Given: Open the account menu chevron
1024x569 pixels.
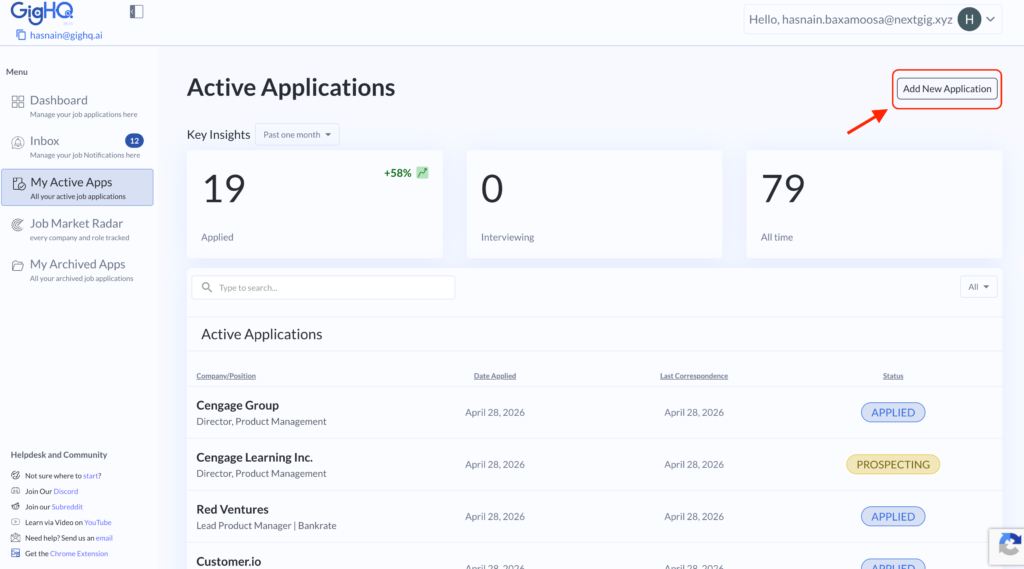Looking at the screenshot, I should click(x=991, y=20).
